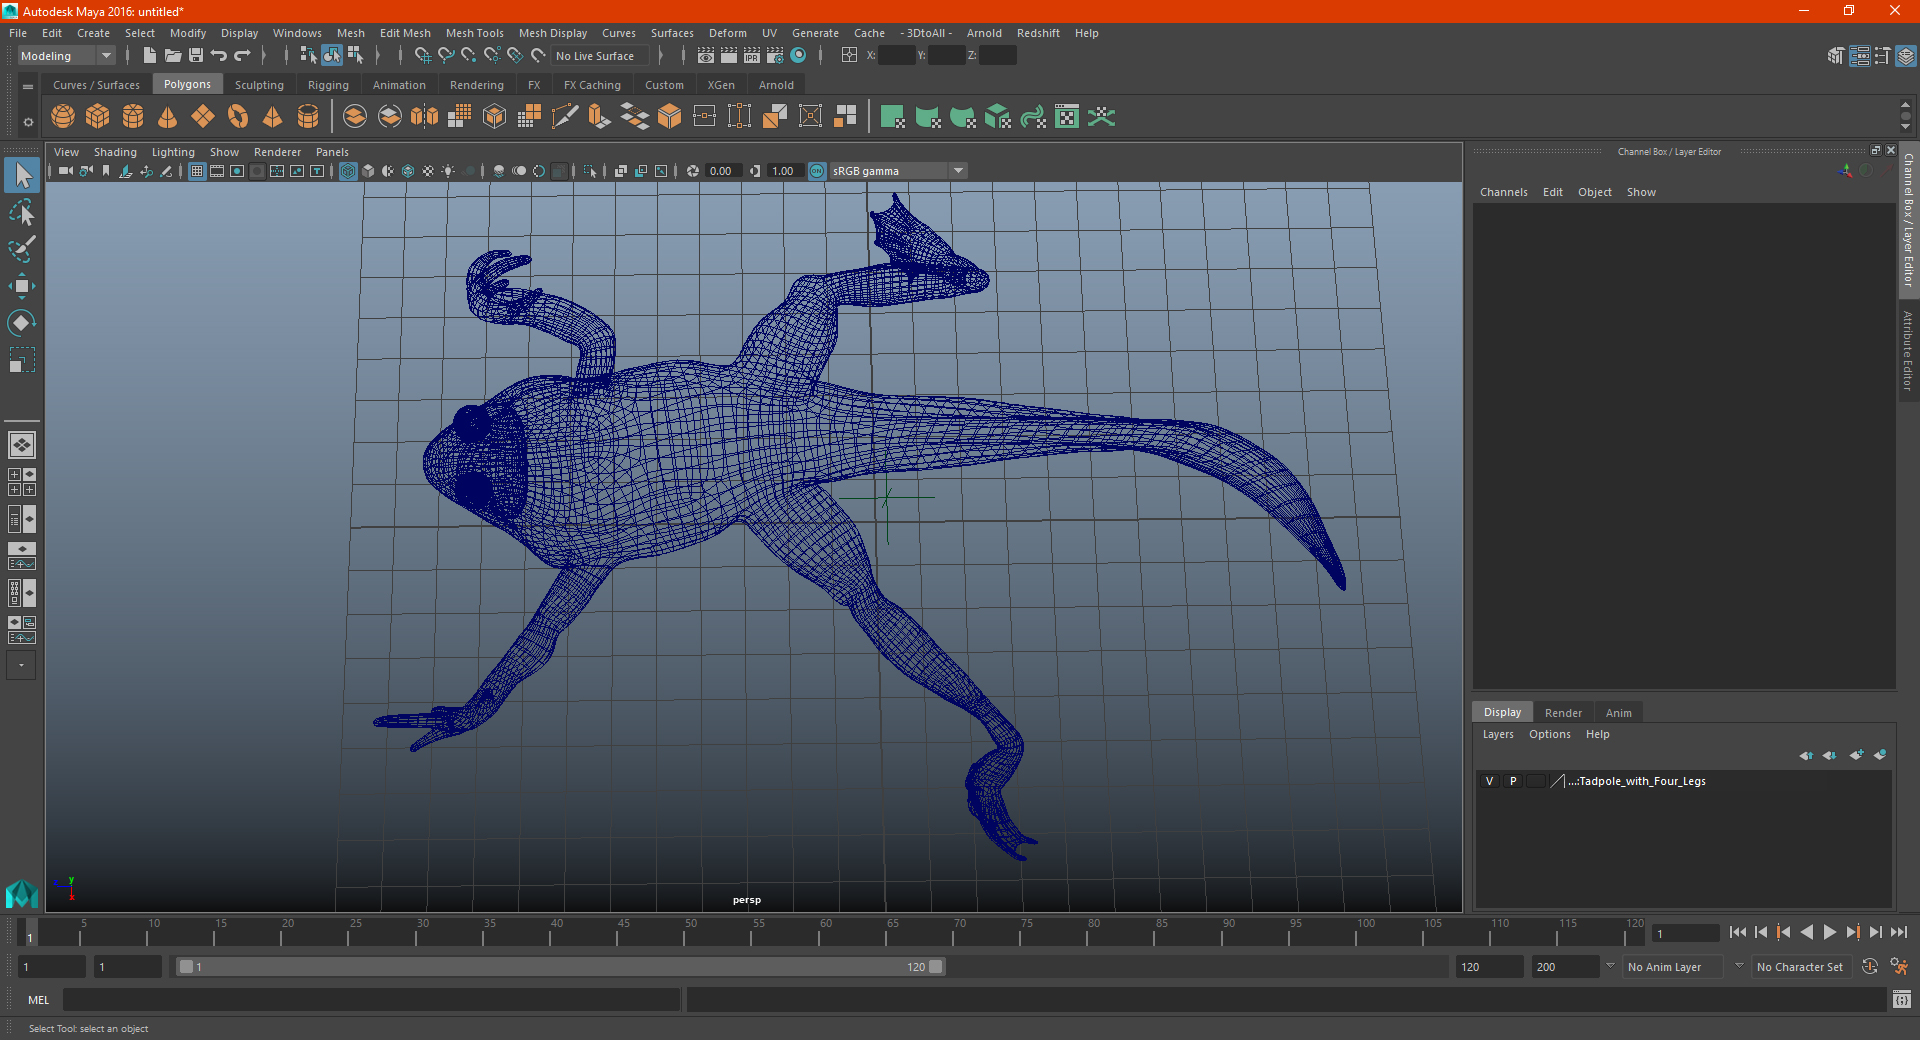Click the IPR render icon

(752, 56)
